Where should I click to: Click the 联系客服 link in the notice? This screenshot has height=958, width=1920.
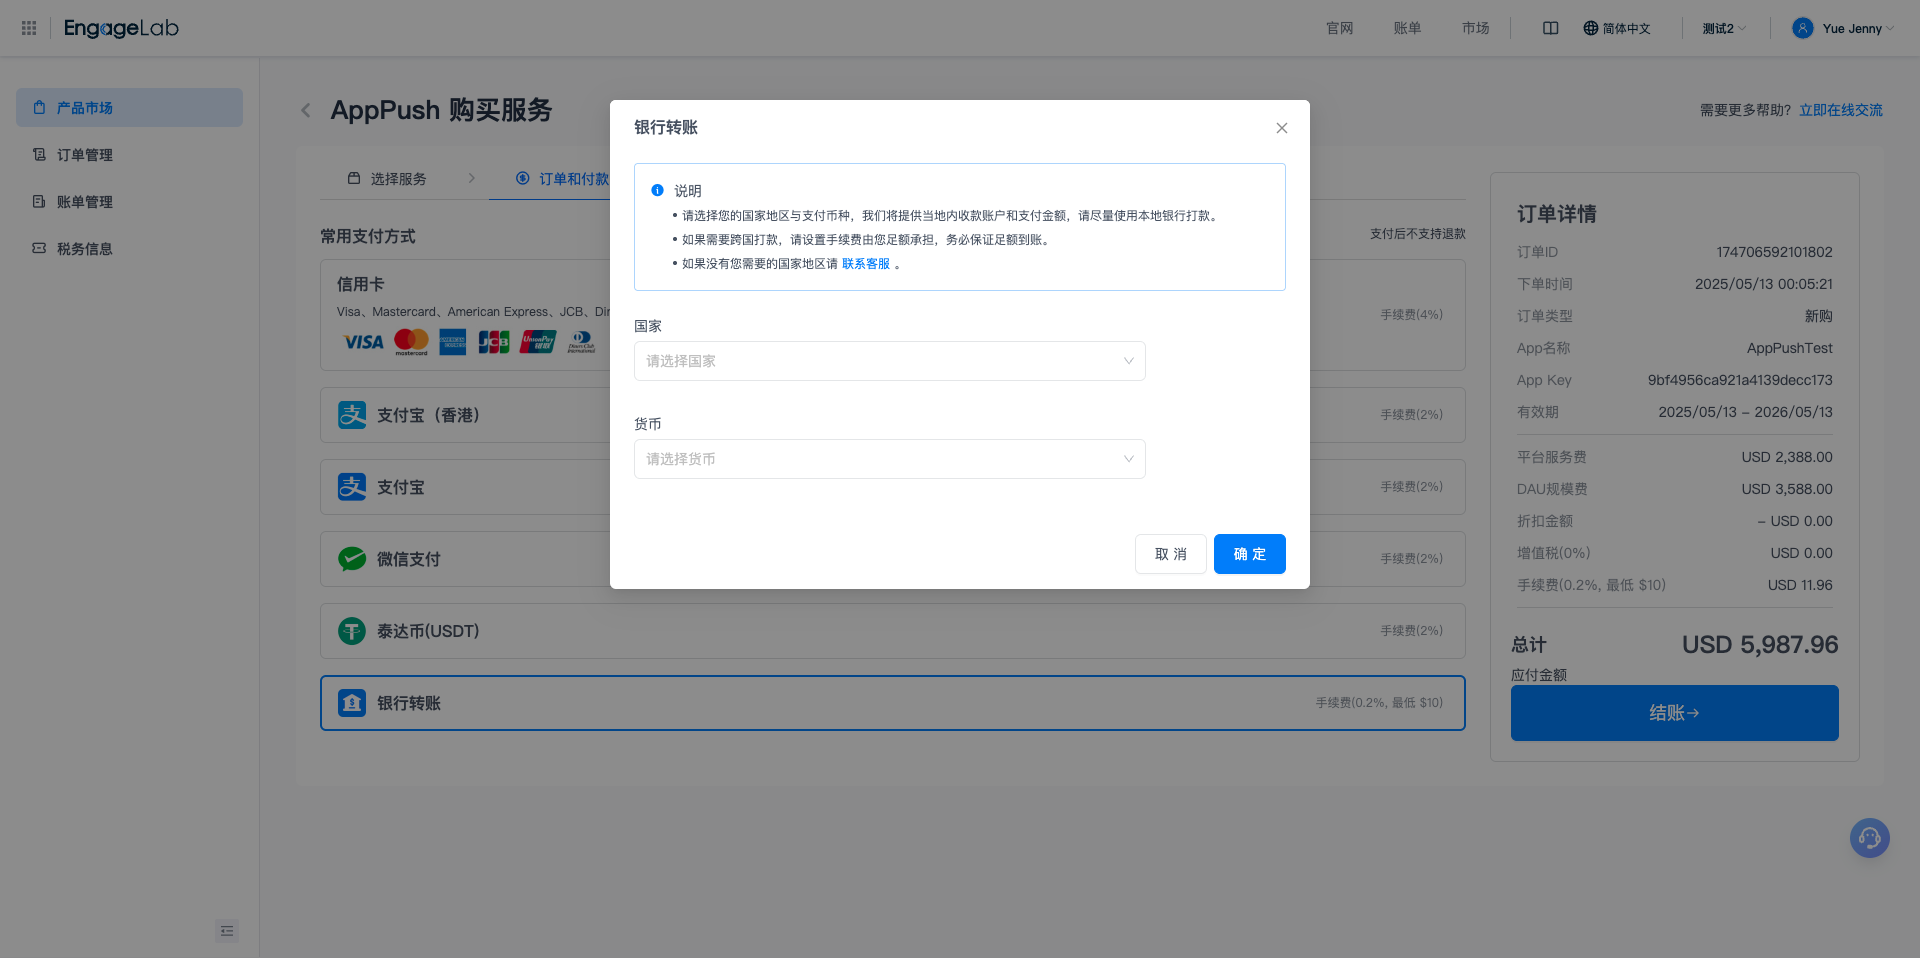coord(866,264)
